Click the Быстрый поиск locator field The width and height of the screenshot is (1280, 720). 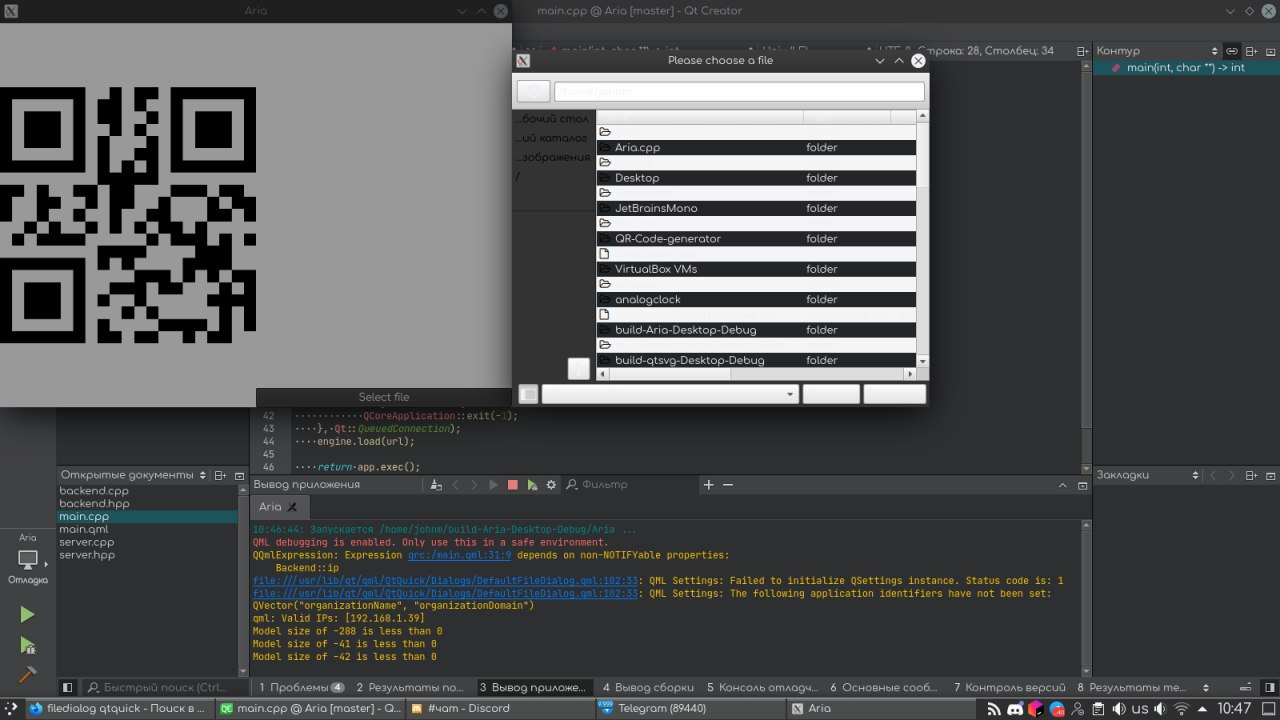[x=166, y=687]
